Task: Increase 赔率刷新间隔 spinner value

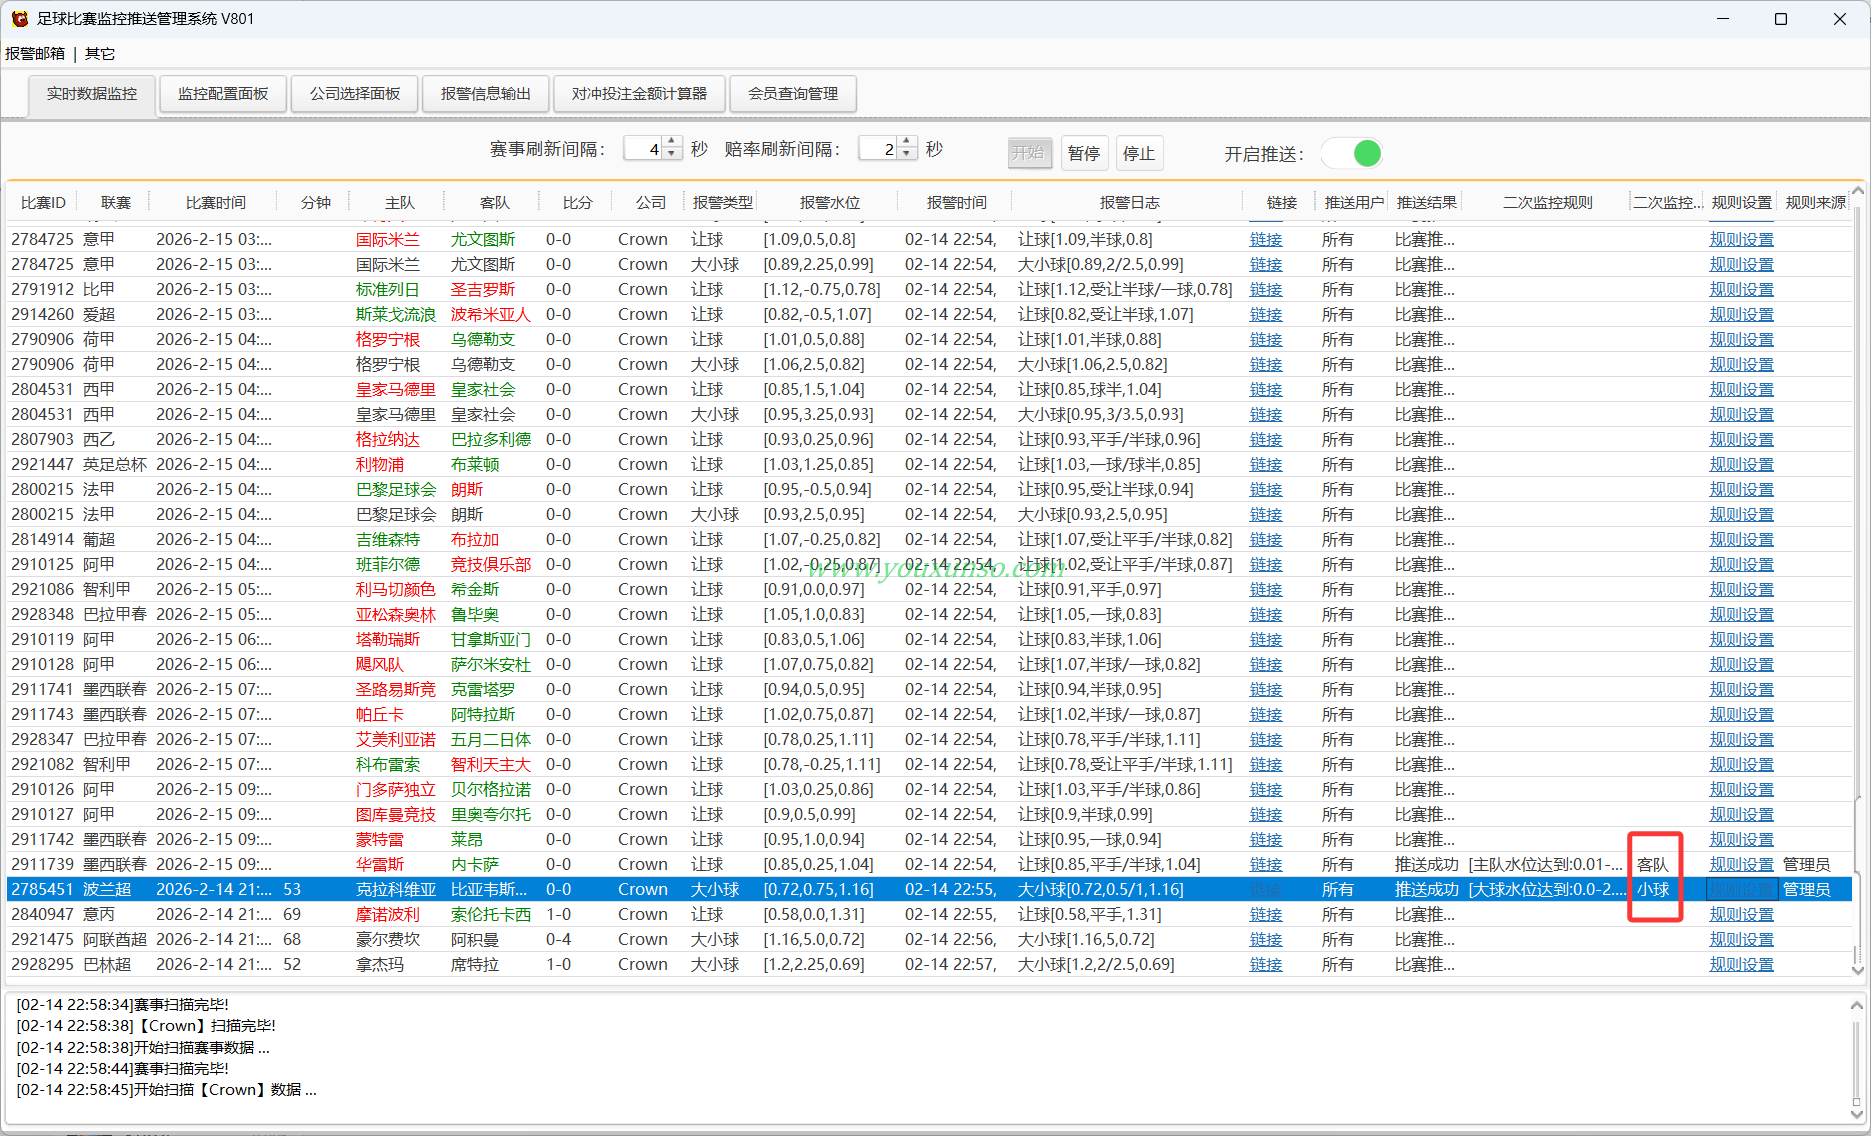Action: click(x=907, y=142)
